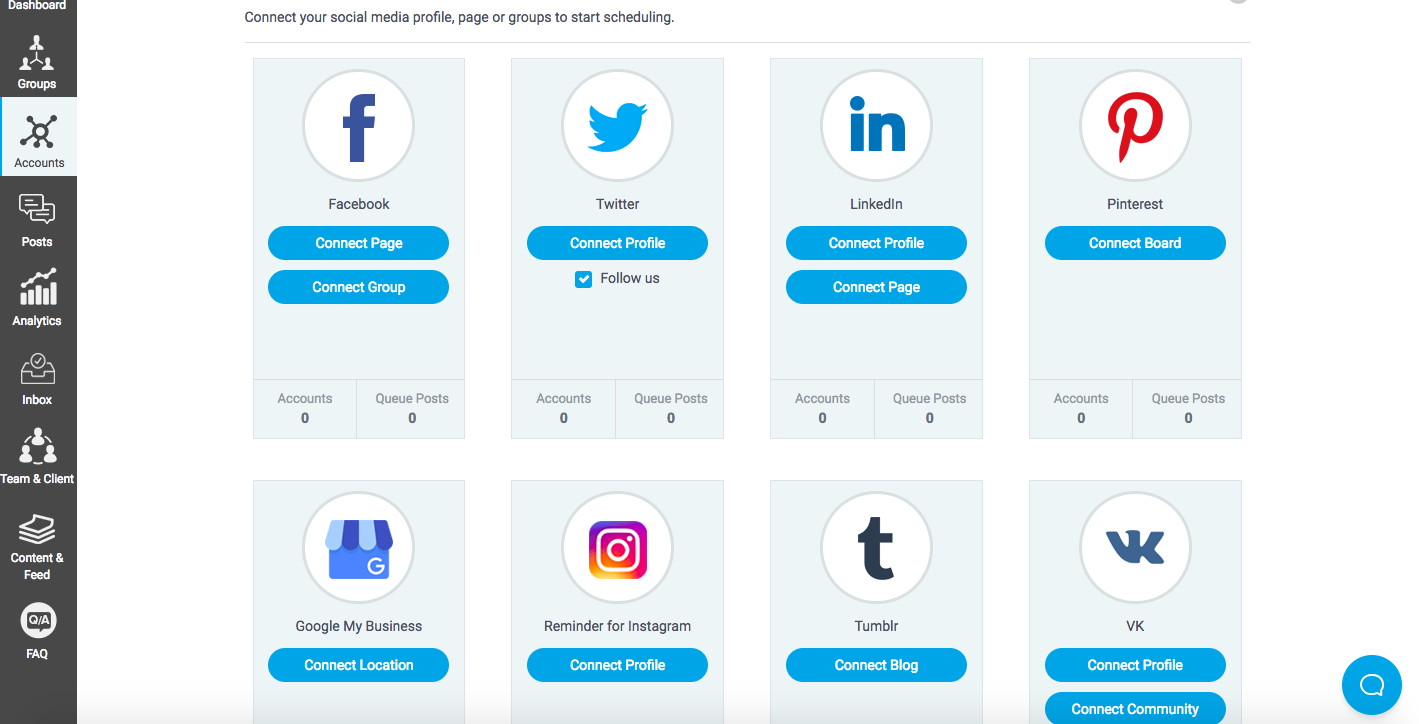Open the chat support bubble
The image size is (1419, 724).
coord(1371,685)
